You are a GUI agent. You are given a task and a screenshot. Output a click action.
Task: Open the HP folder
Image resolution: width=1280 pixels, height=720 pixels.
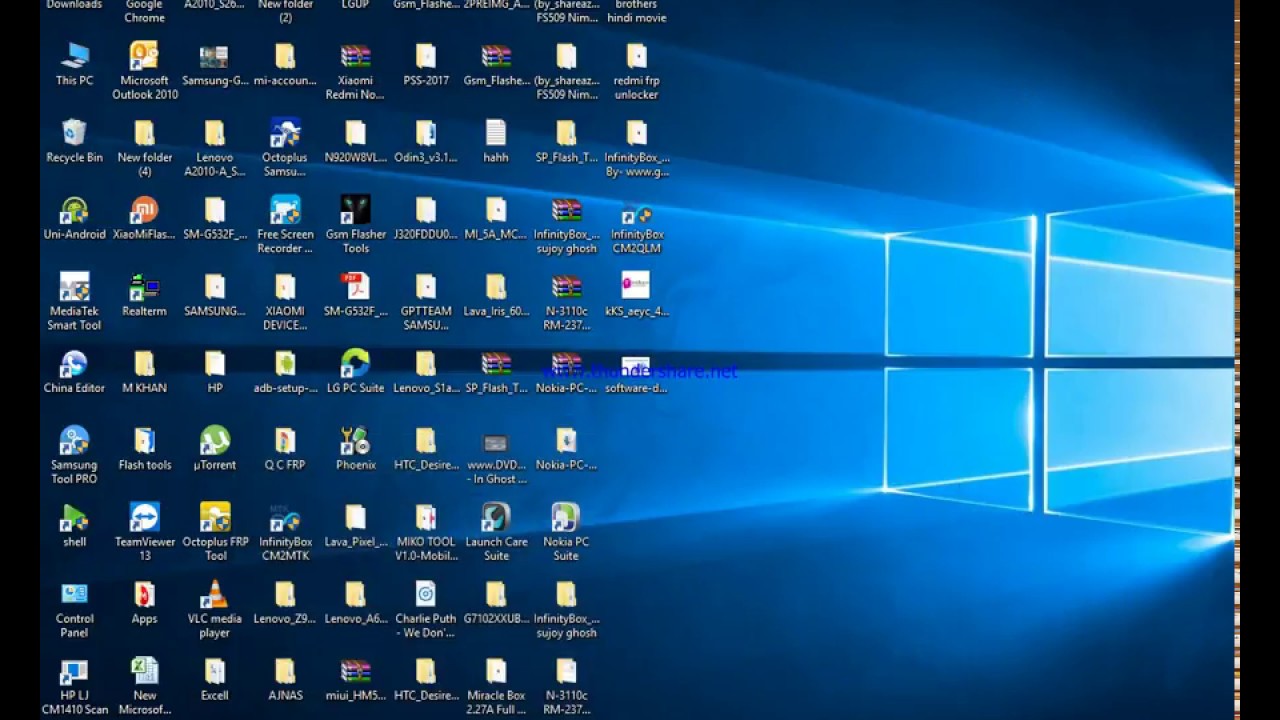click(215, 372)
